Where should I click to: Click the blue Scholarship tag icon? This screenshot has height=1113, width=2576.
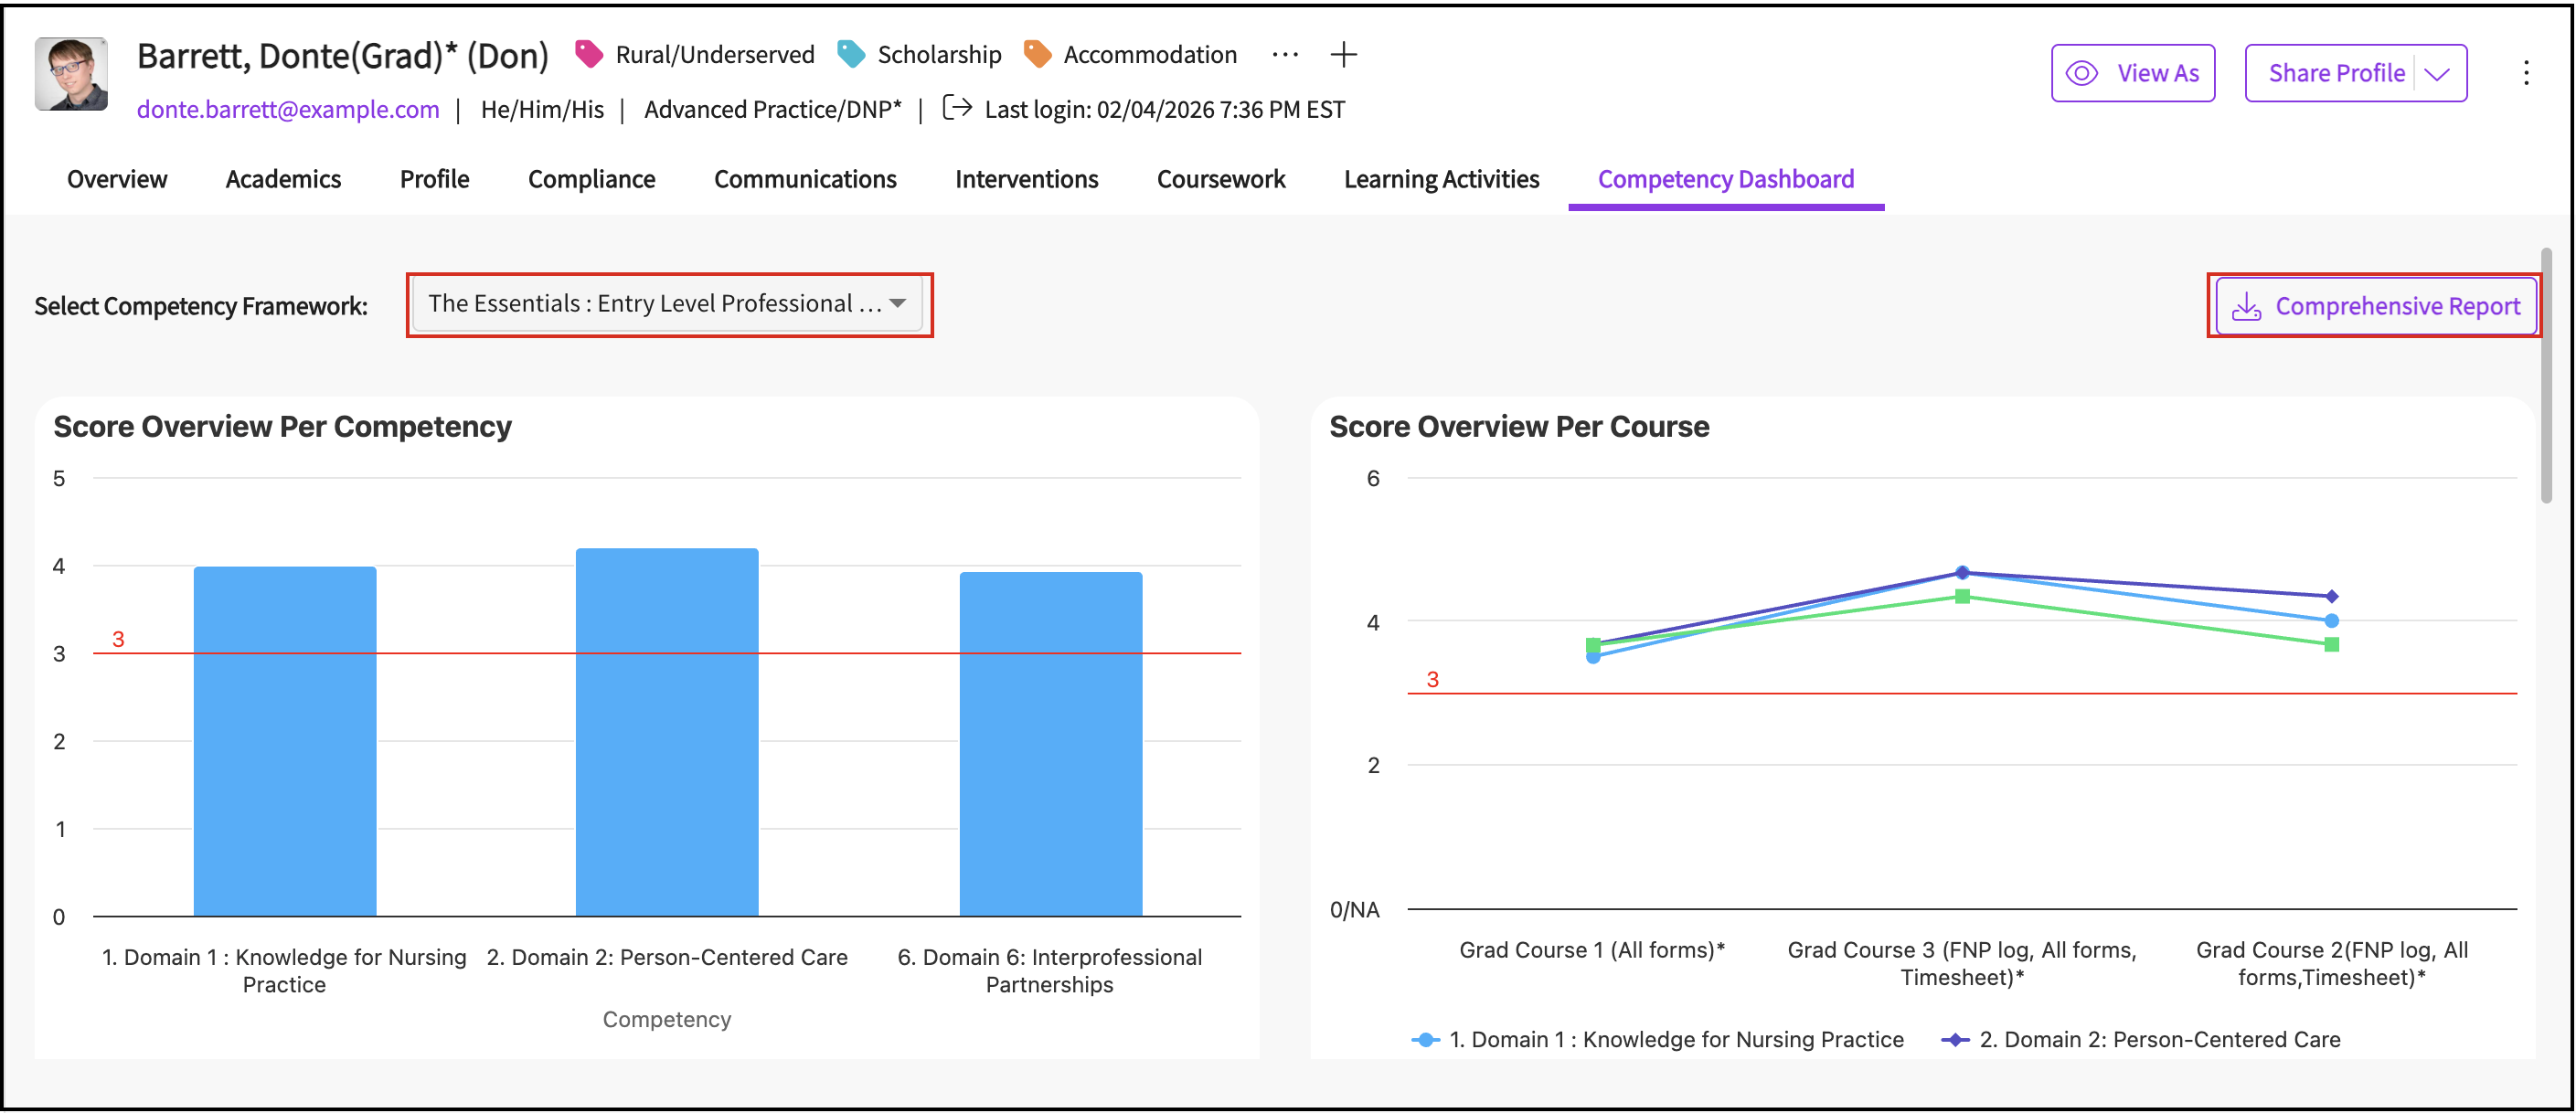[x=851, y=54]
